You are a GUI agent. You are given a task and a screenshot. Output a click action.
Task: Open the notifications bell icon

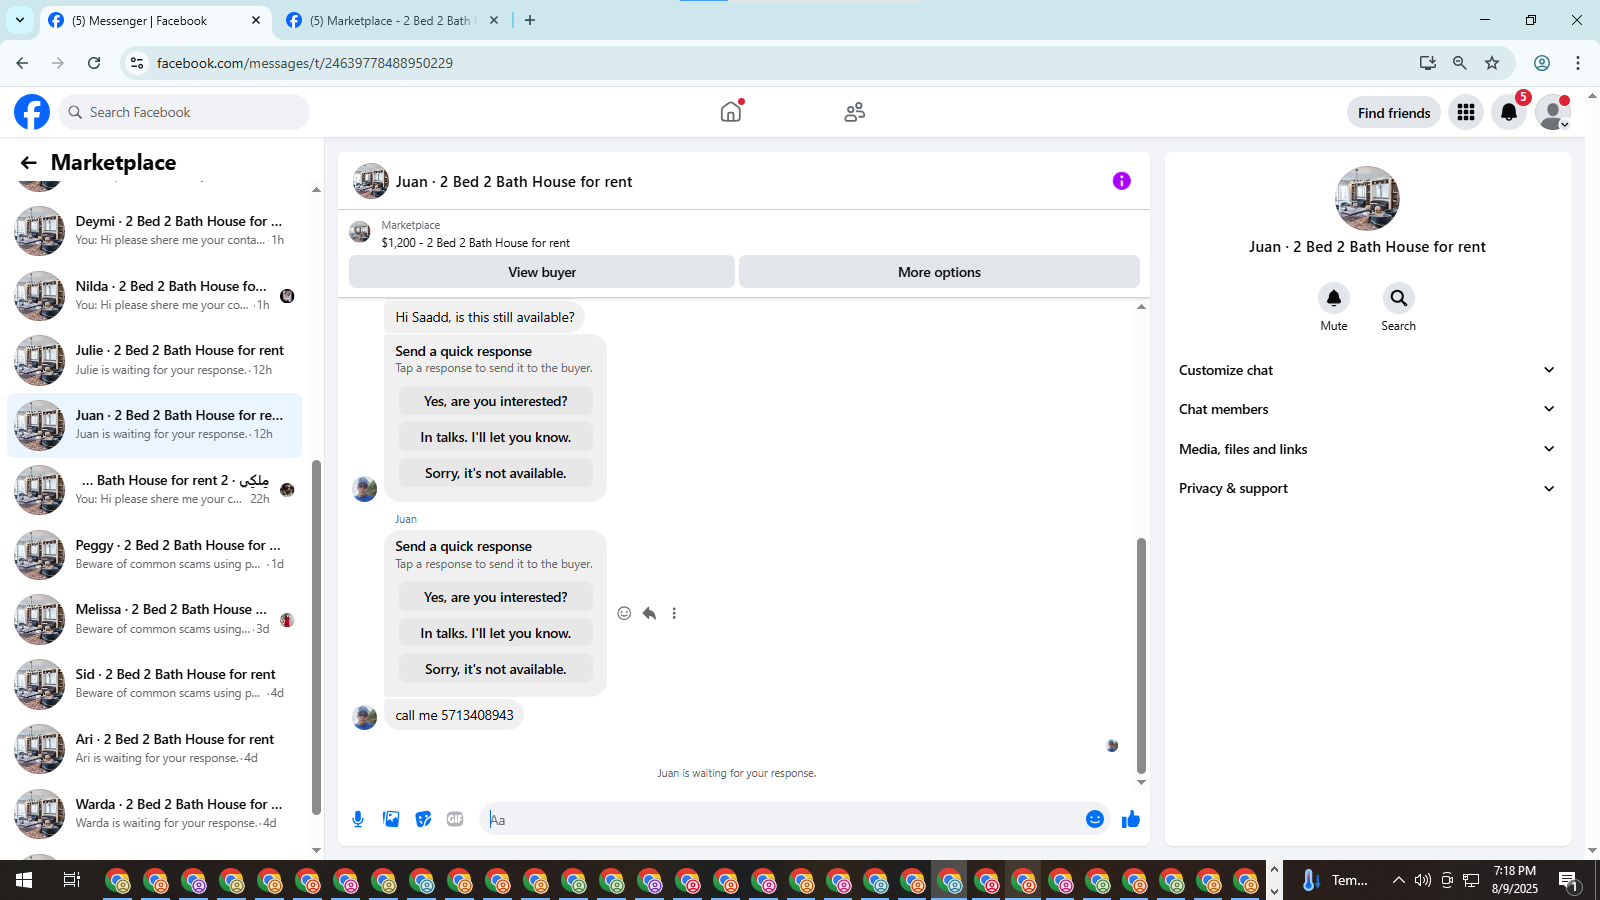point(1509,112)
